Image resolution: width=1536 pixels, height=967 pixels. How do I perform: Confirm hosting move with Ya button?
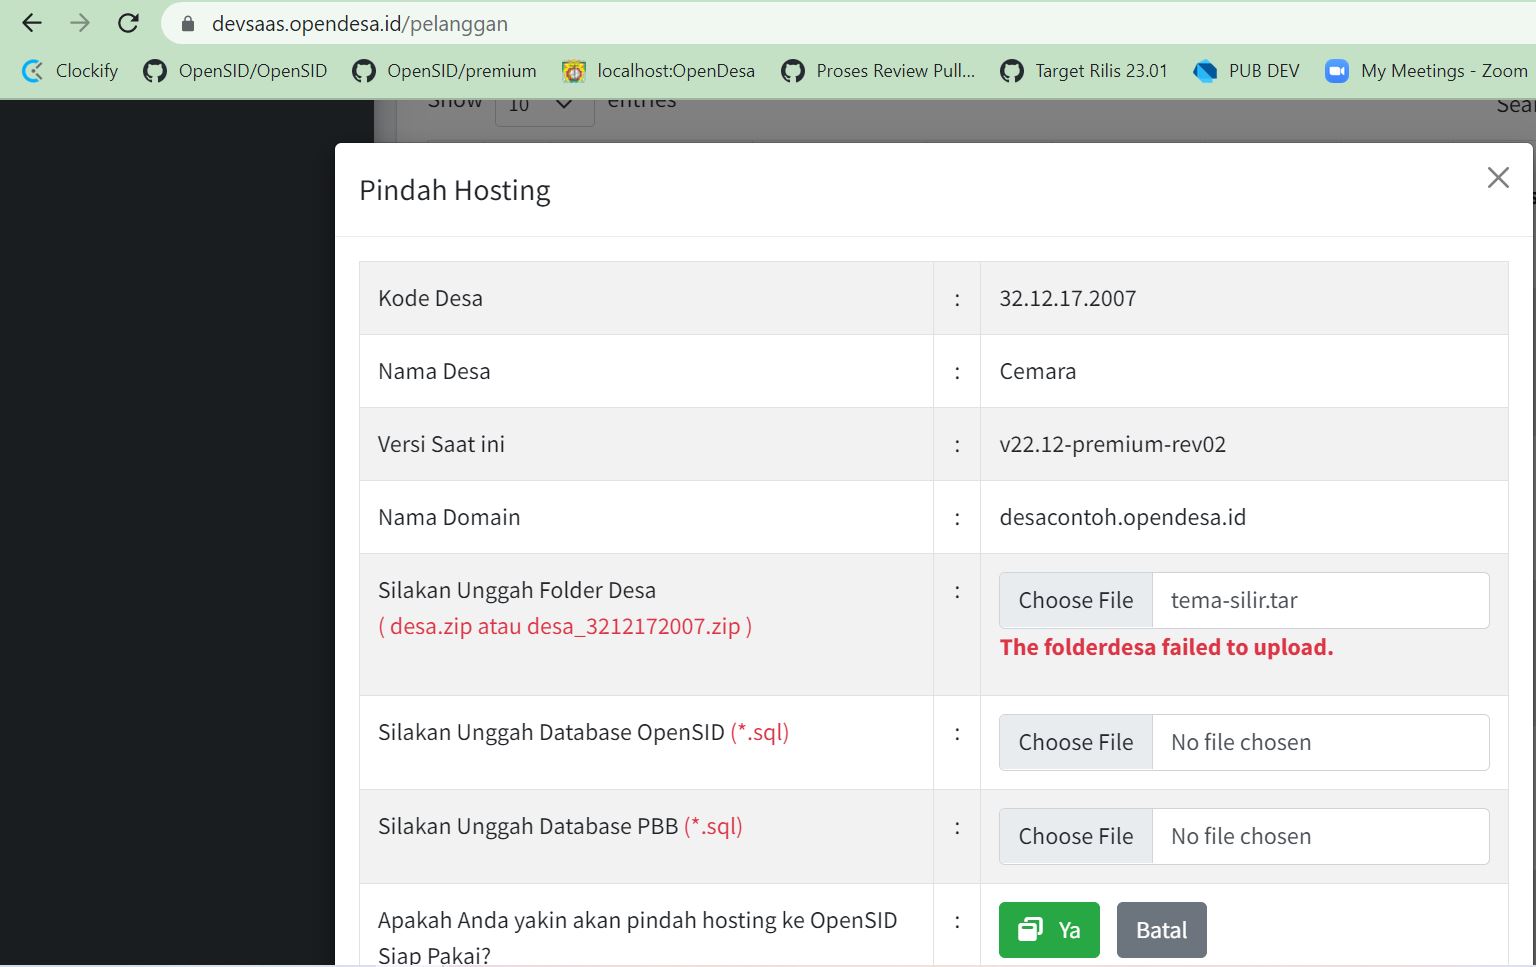(1048, 929)
